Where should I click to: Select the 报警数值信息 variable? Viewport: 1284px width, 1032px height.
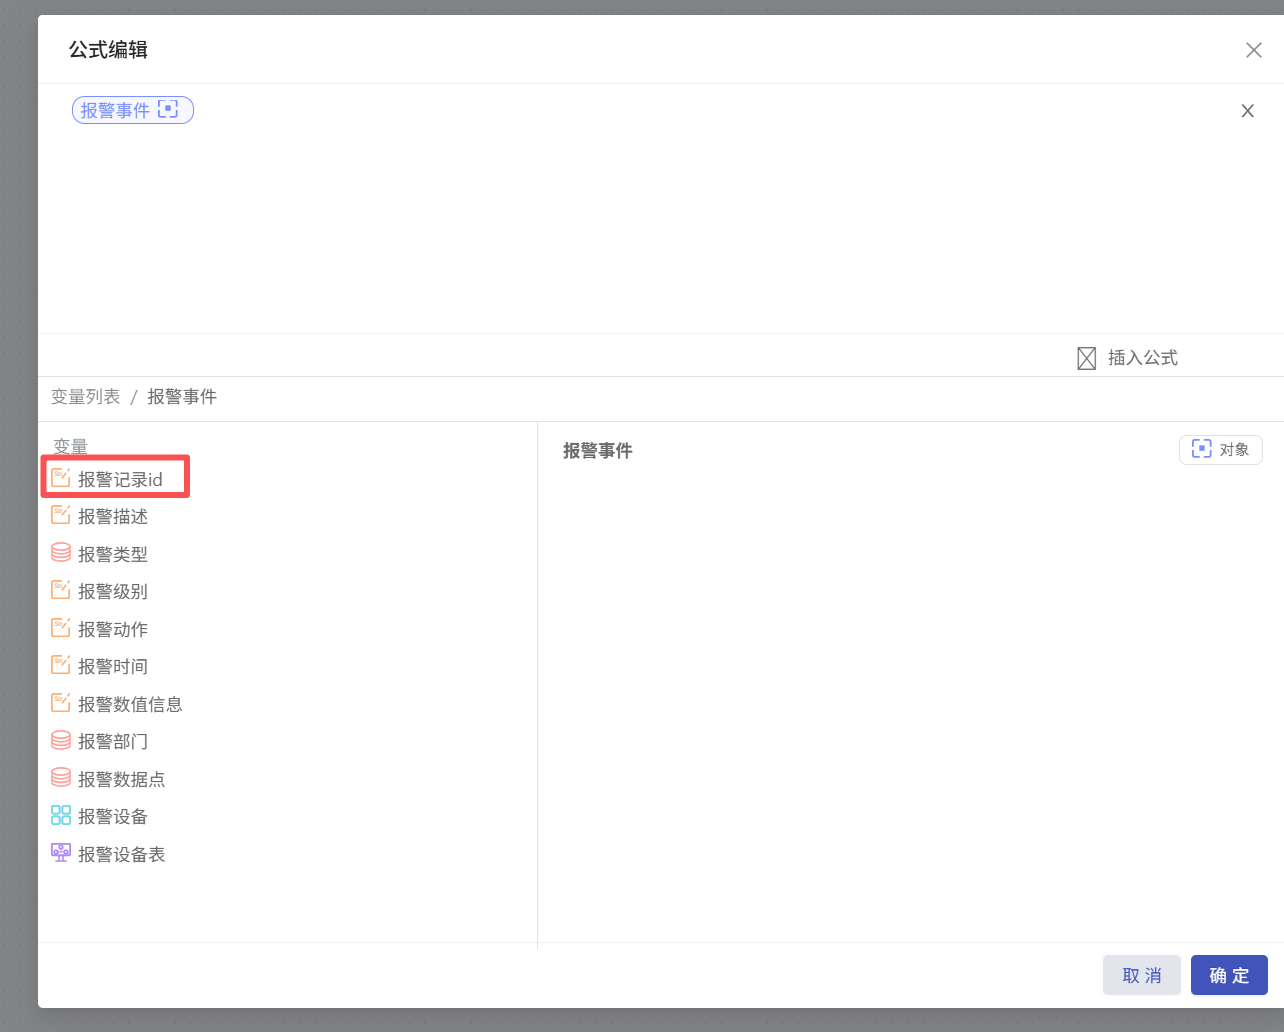(x=130, y=704)
